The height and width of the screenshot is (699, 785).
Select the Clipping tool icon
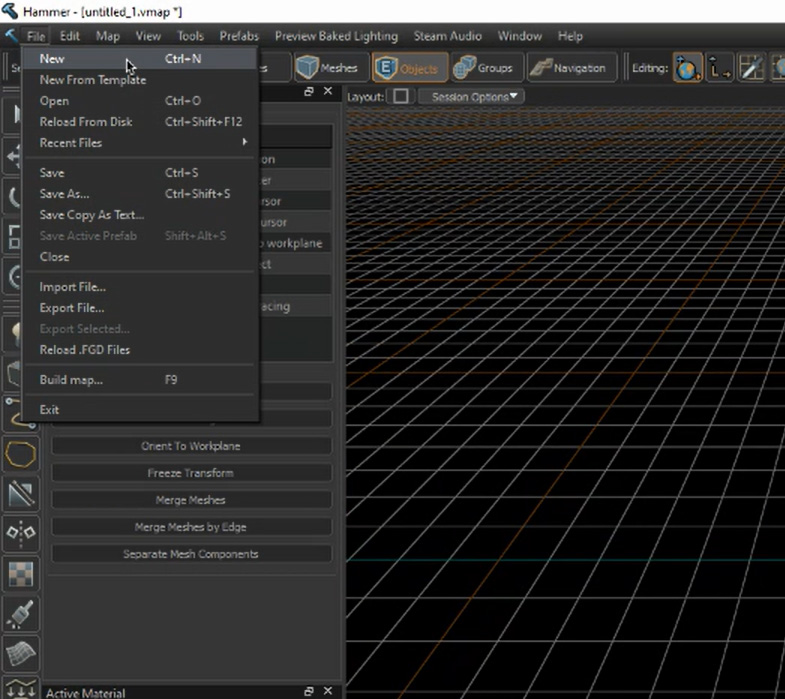[21, 492]
